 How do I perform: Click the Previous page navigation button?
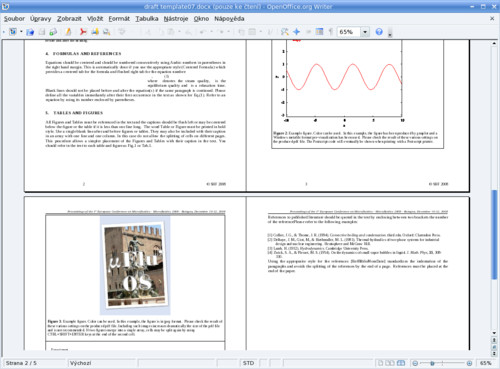(494, 340)
